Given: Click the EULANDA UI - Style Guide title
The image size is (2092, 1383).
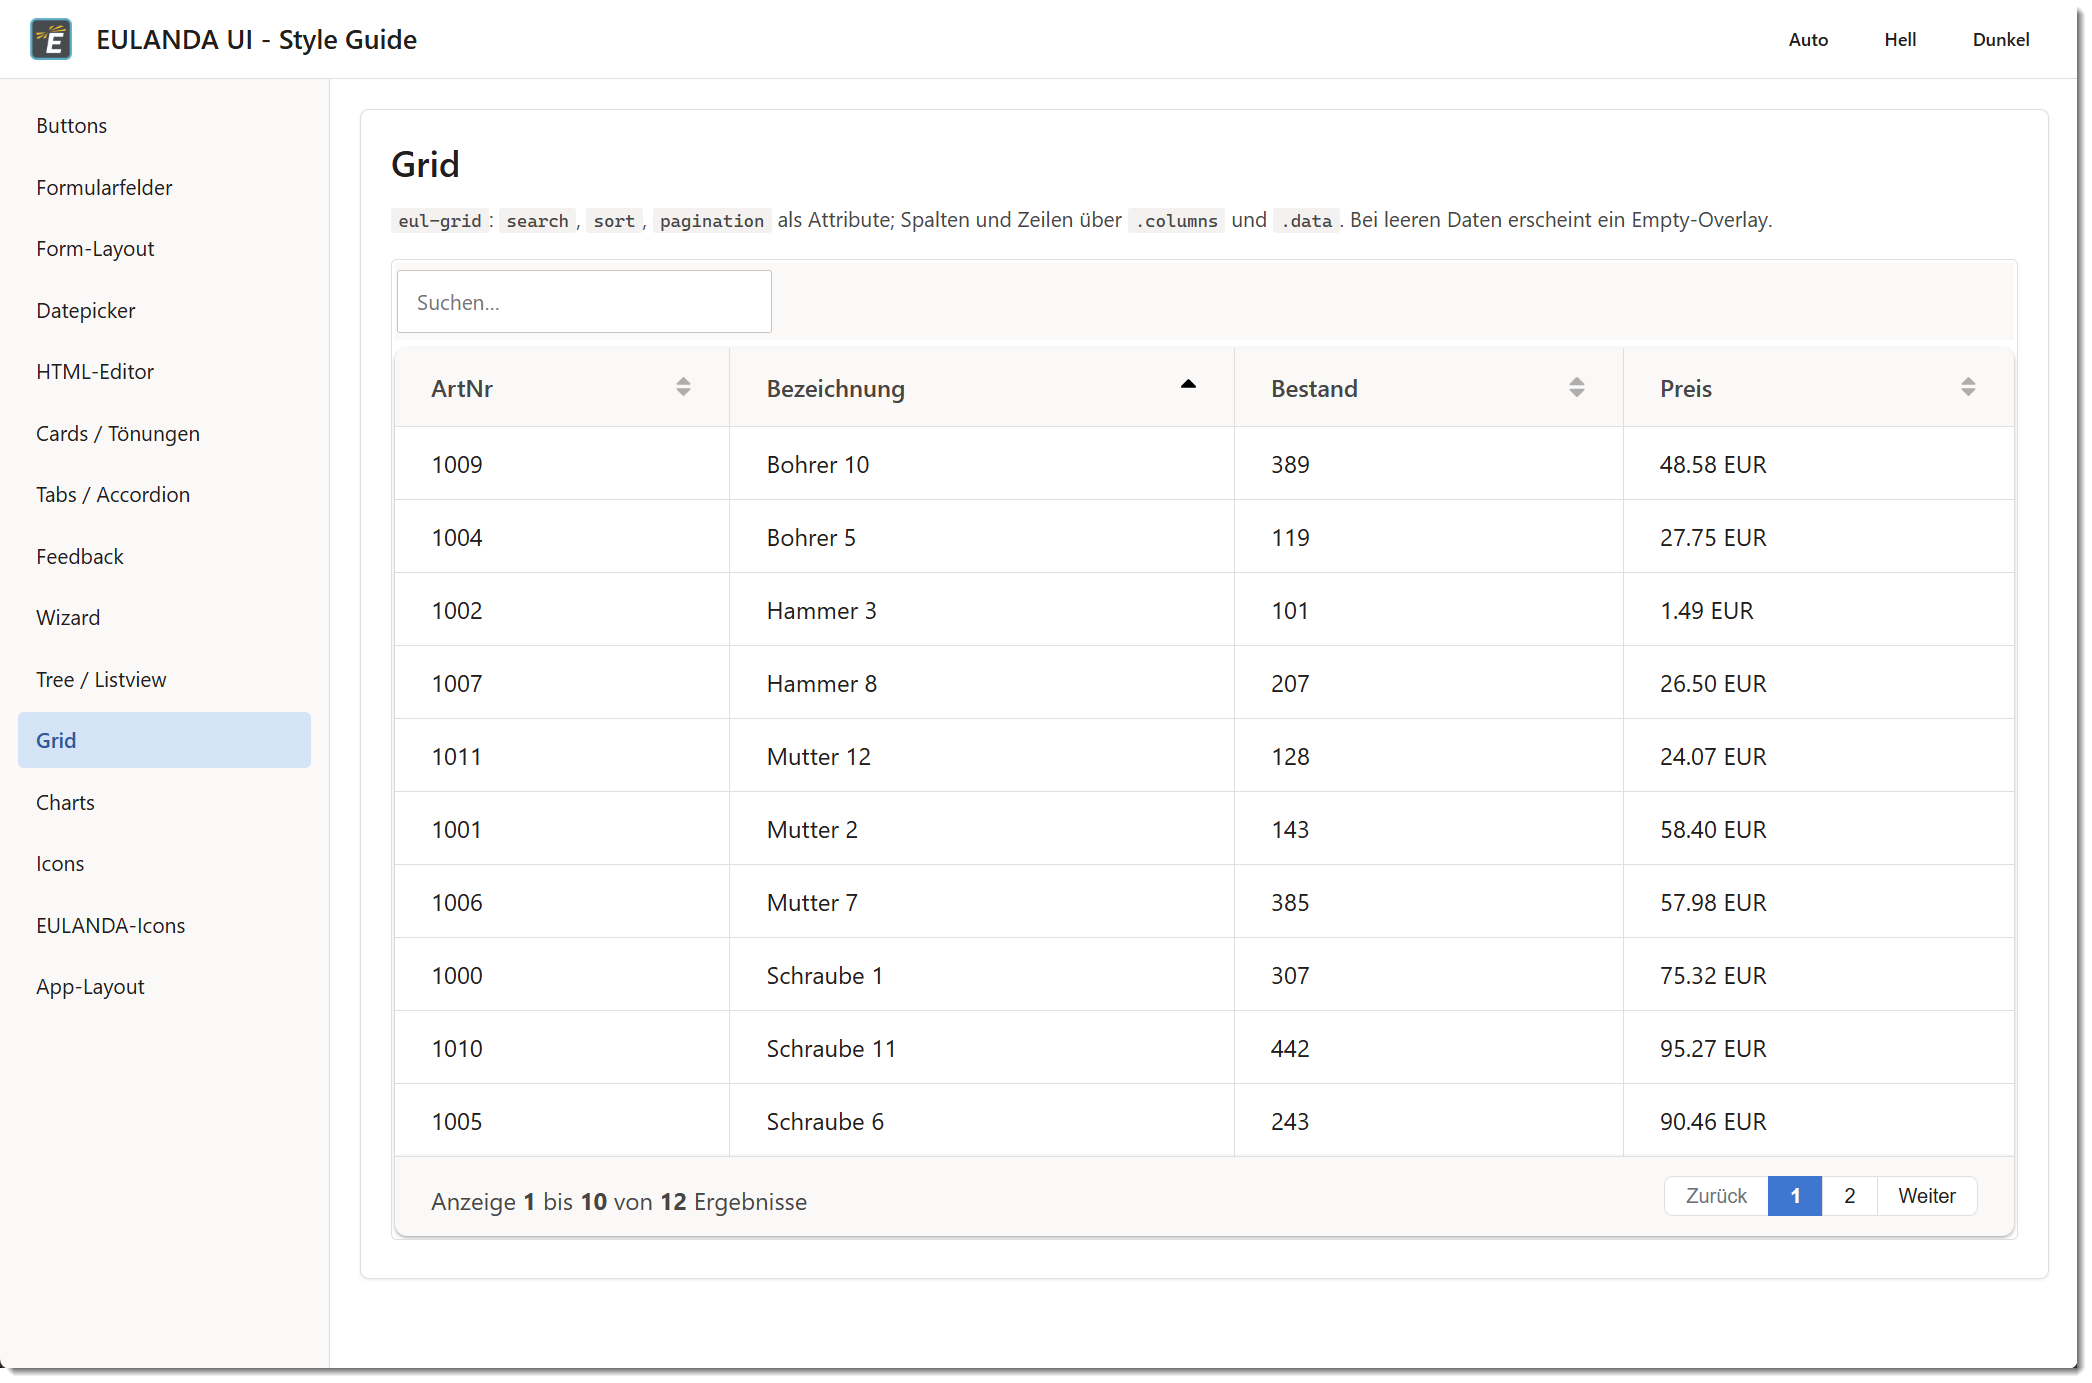Looking at the screenshot, I should [x=256, y=39].
